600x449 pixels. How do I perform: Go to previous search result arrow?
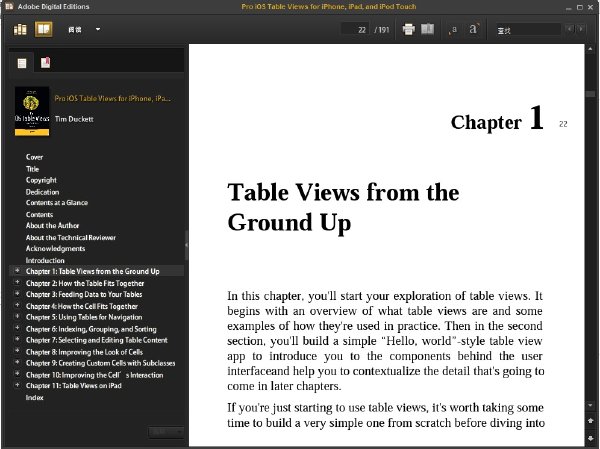tap(570, 29)
